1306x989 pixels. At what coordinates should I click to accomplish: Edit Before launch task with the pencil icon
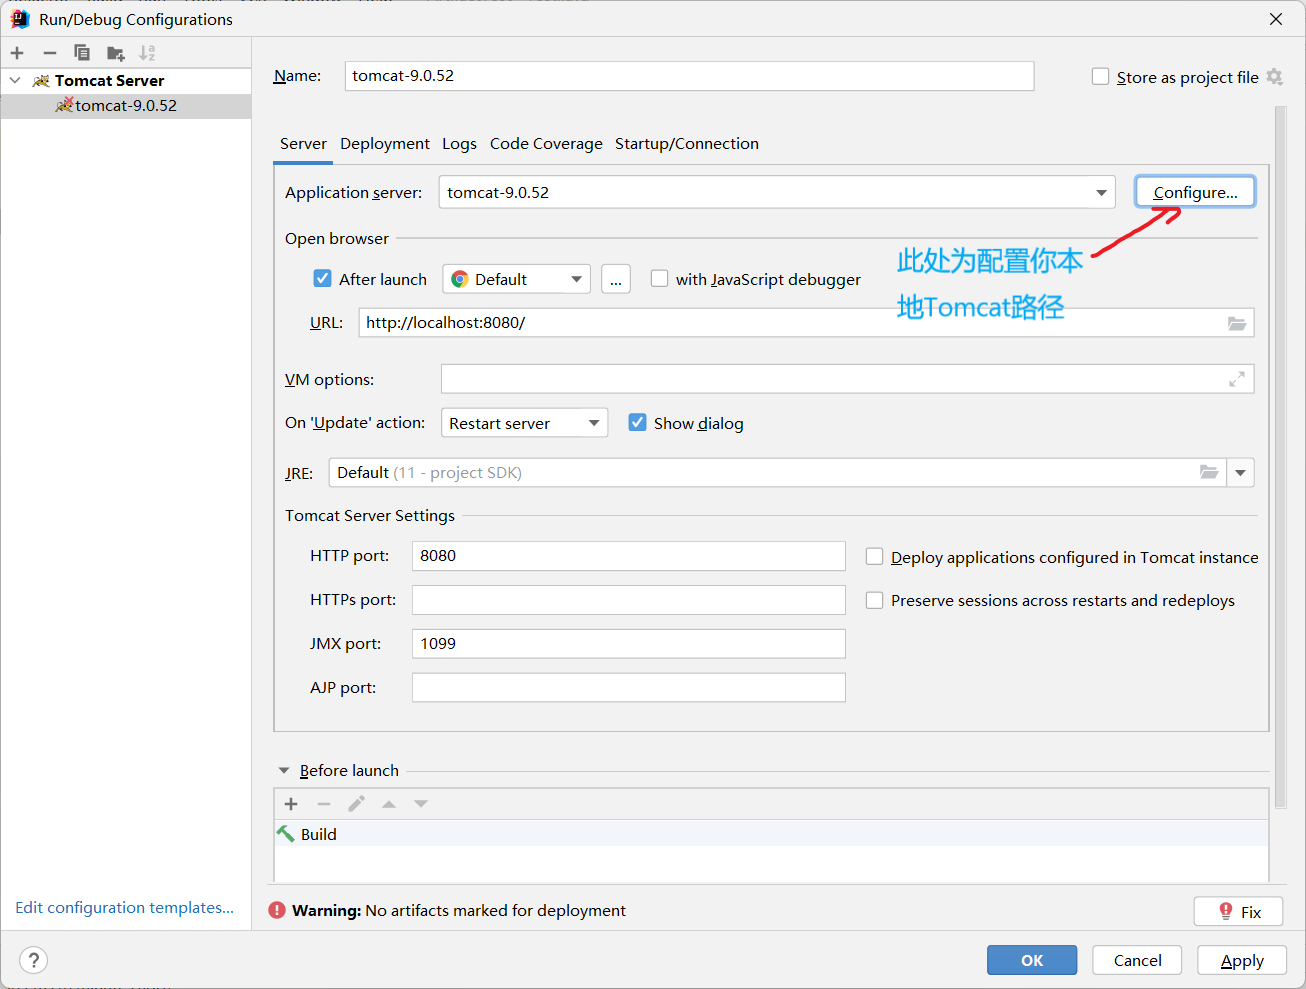(x=356, y=804)
